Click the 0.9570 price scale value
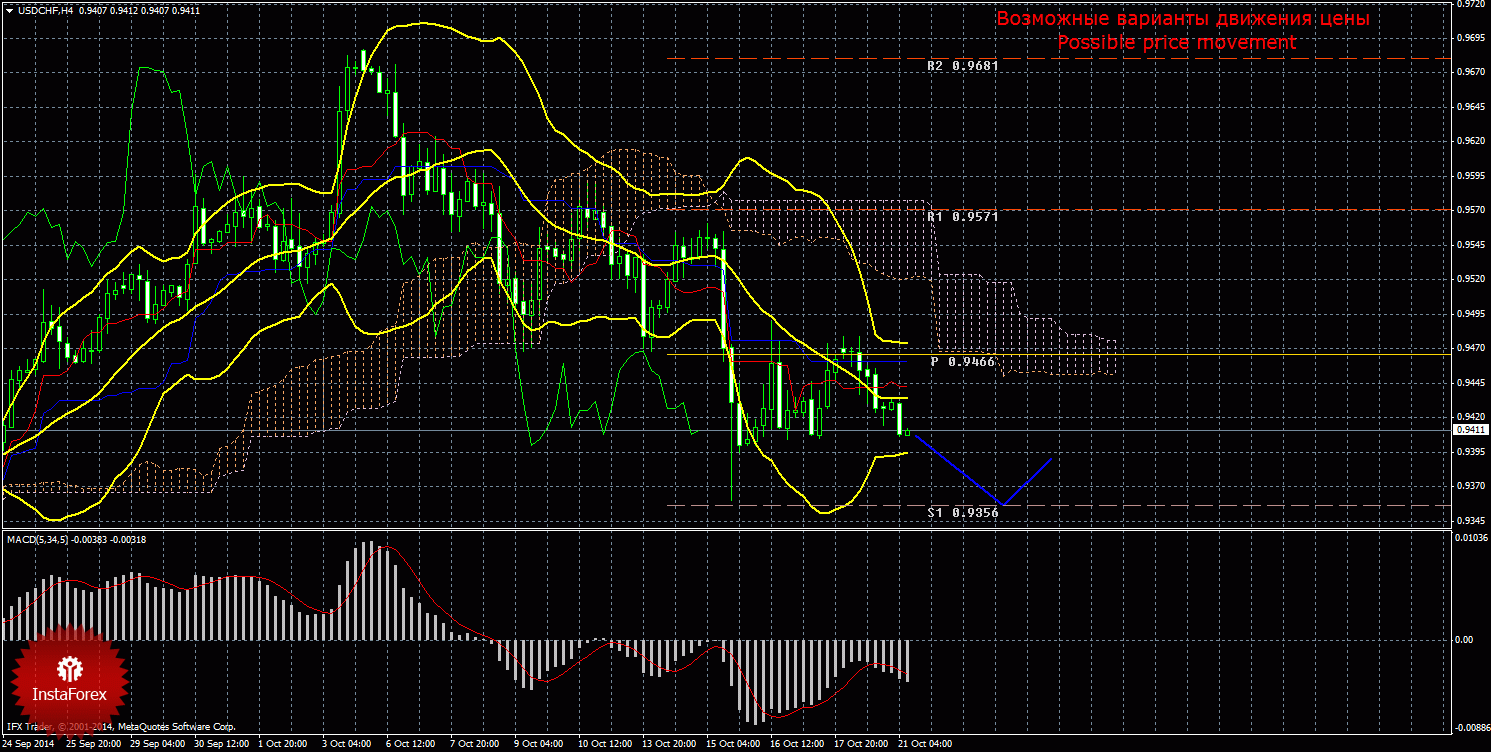The height and width of the screenshot is (752, 1491). tap(1470, 210)
